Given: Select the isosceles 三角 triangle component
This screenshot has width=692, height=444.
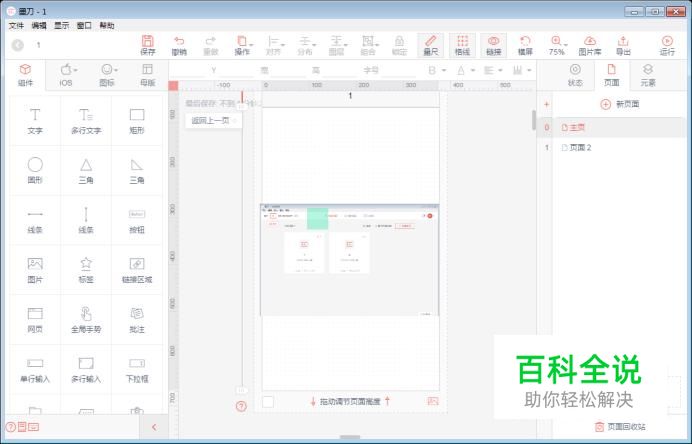Looking at the screenshot, I should pyautogui.click(x=86, y=170).
